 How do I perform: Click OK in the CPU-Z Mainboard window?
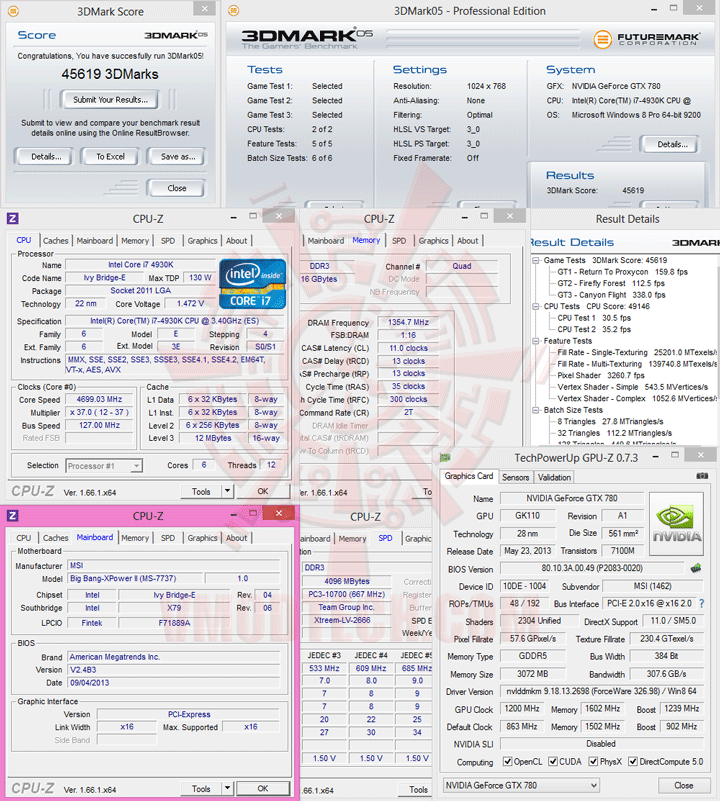click(x=263, y=789)
